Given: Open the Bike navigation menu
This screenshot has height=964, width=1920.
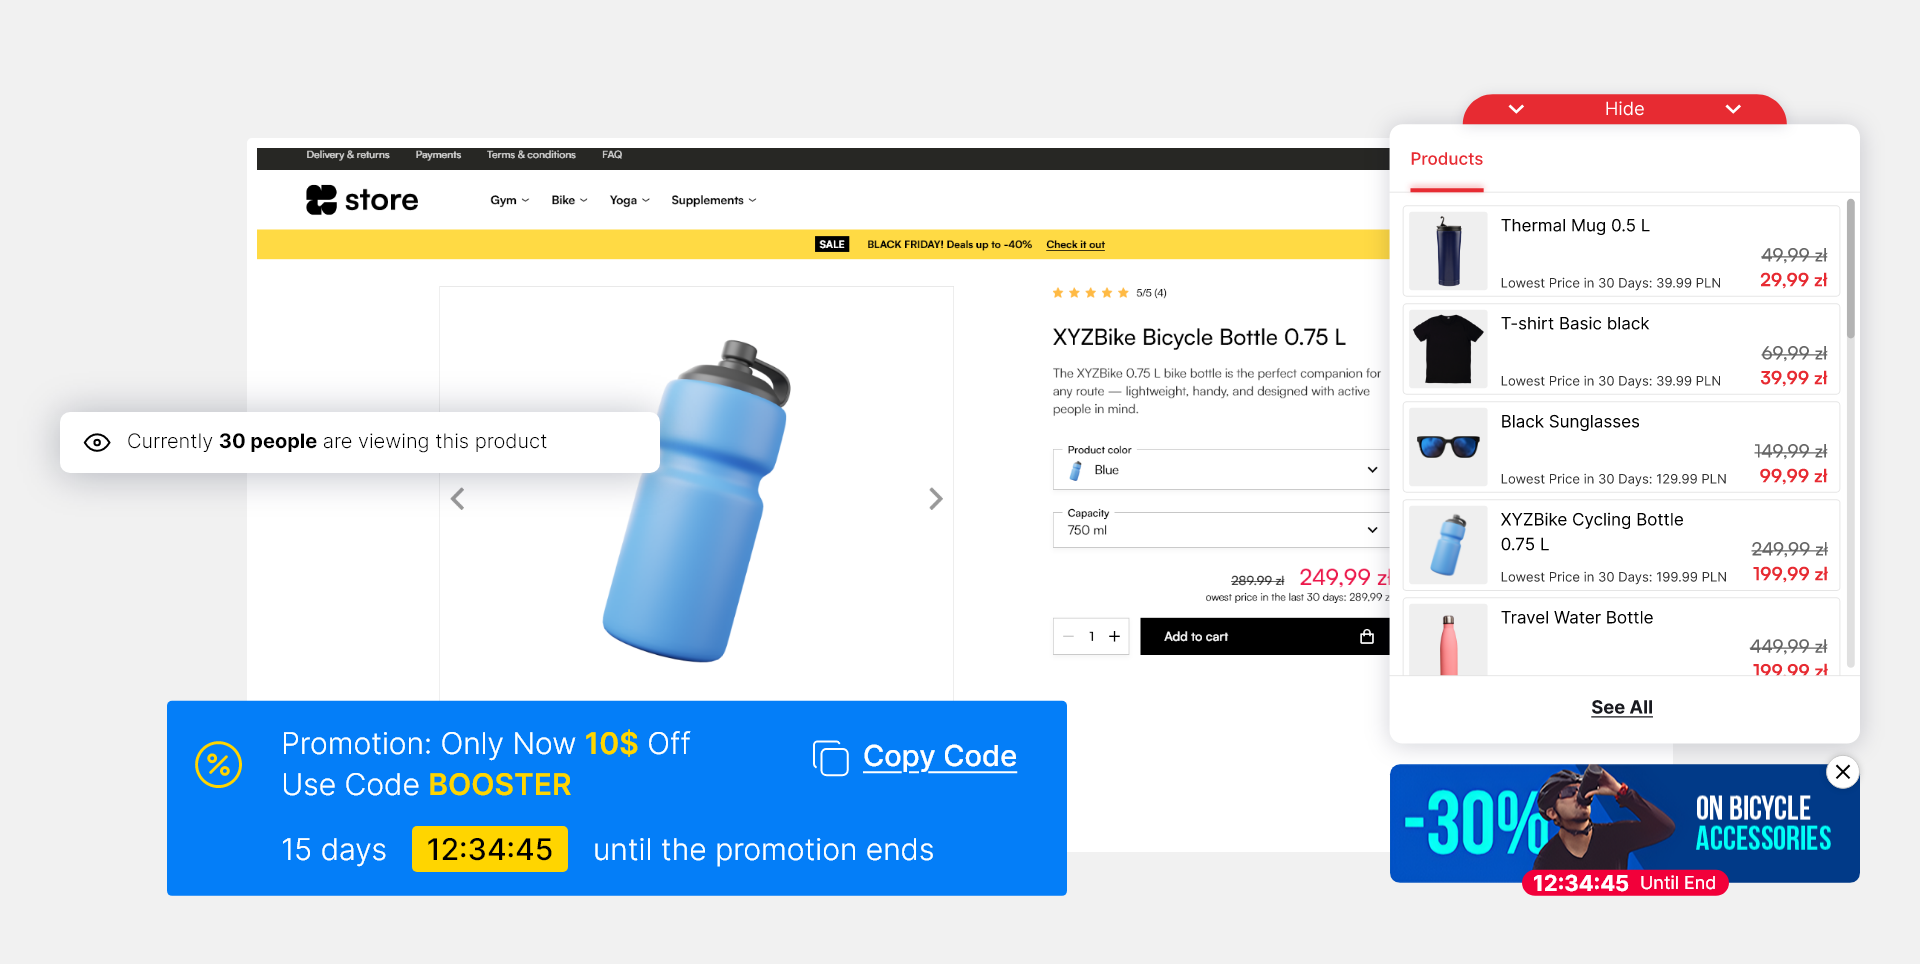Looking at the screenshot, I should (x=568, y=201).
